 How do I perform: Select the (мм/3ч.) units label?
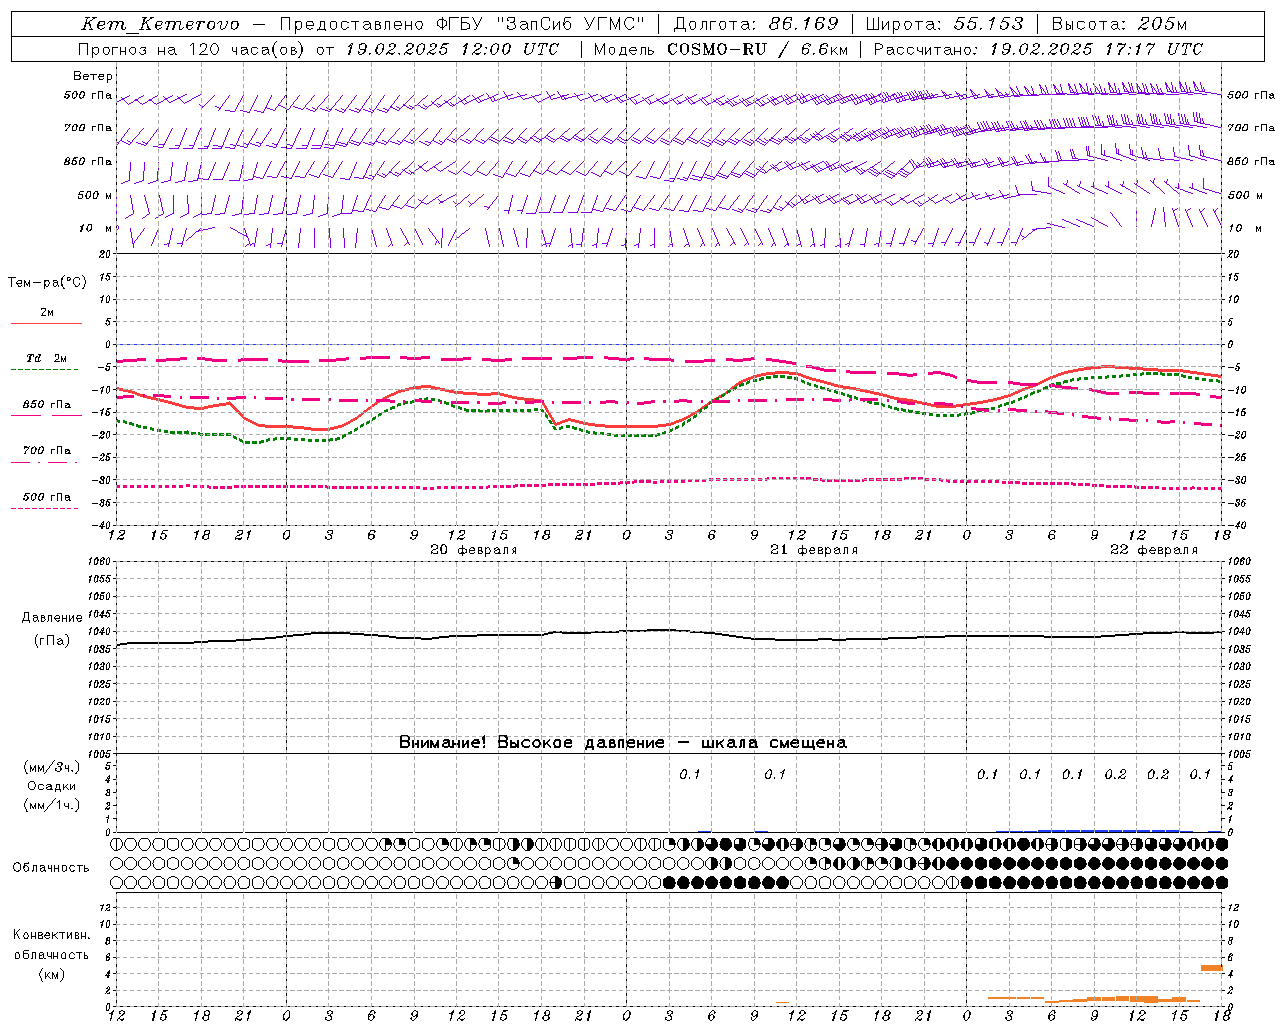(52, 767)
